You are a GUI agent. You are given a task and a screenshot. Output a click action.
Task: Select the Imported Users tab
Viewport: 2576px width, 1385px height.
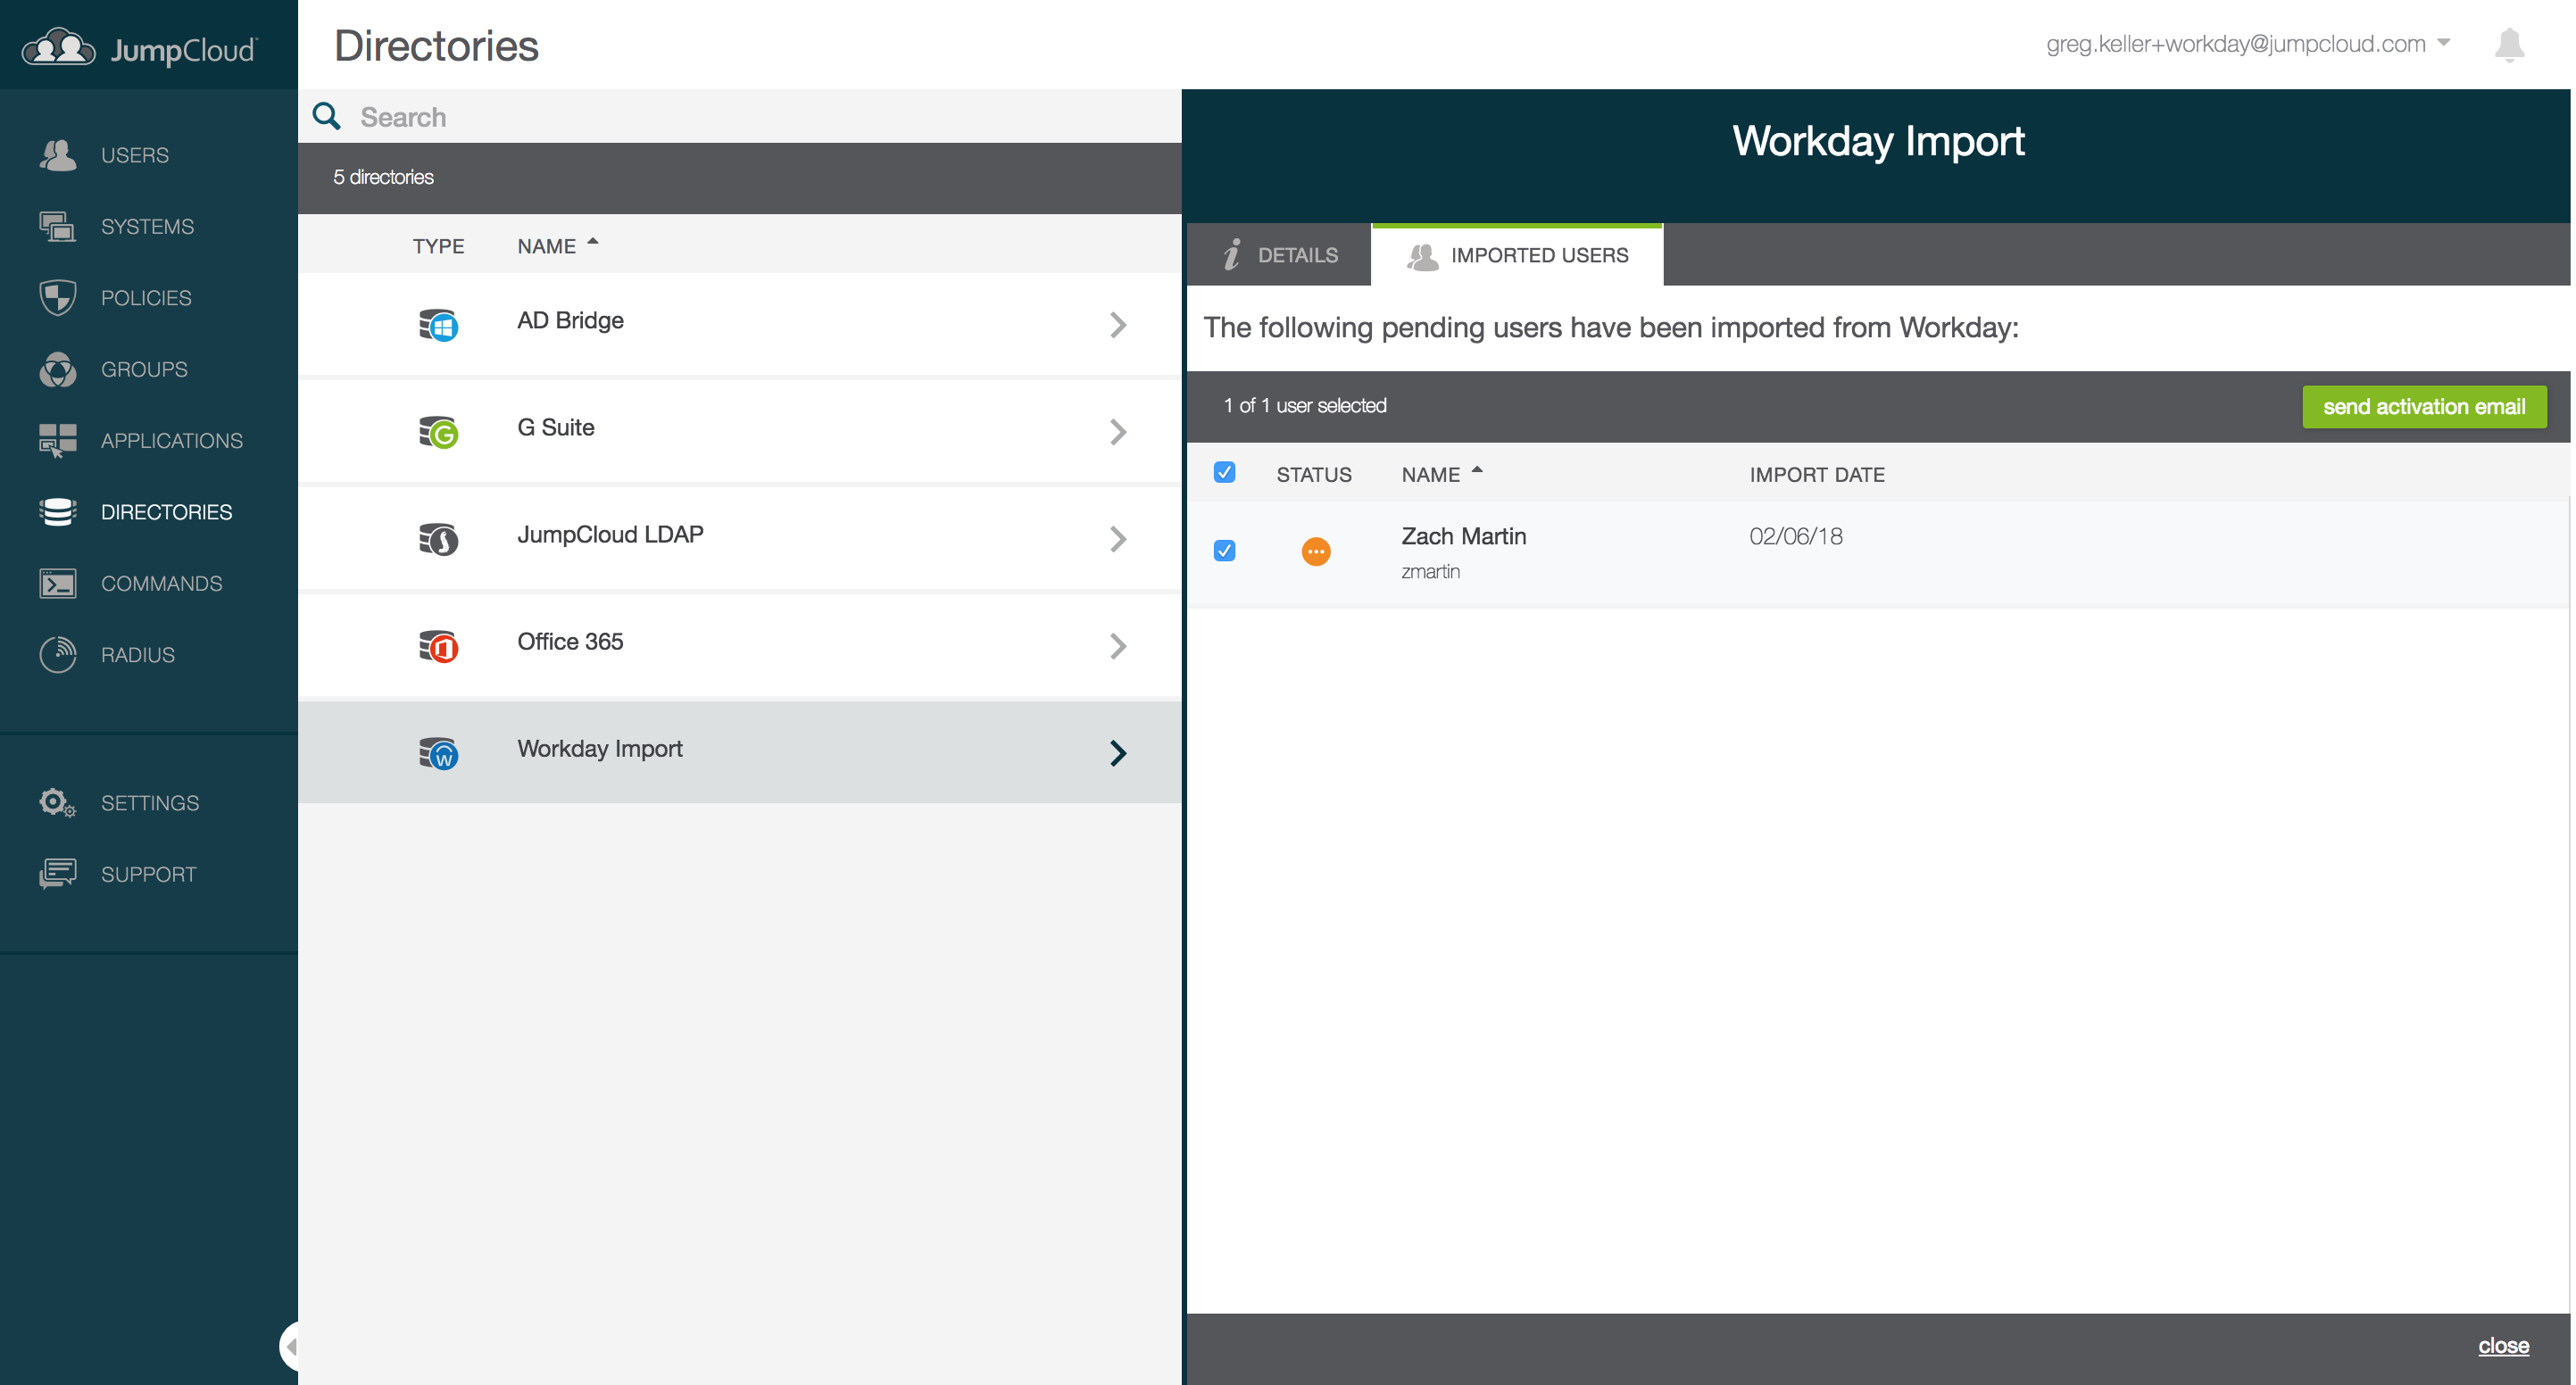(x=1517, y=255)
